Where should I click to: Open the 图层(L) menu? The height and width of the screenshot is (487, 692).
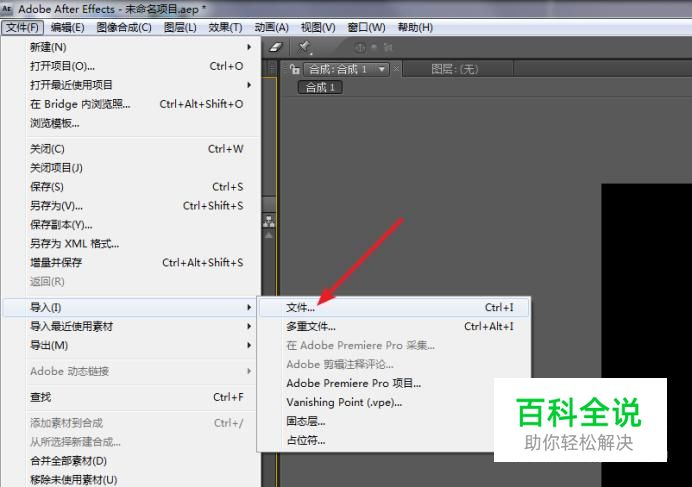[x=180, y=27]
